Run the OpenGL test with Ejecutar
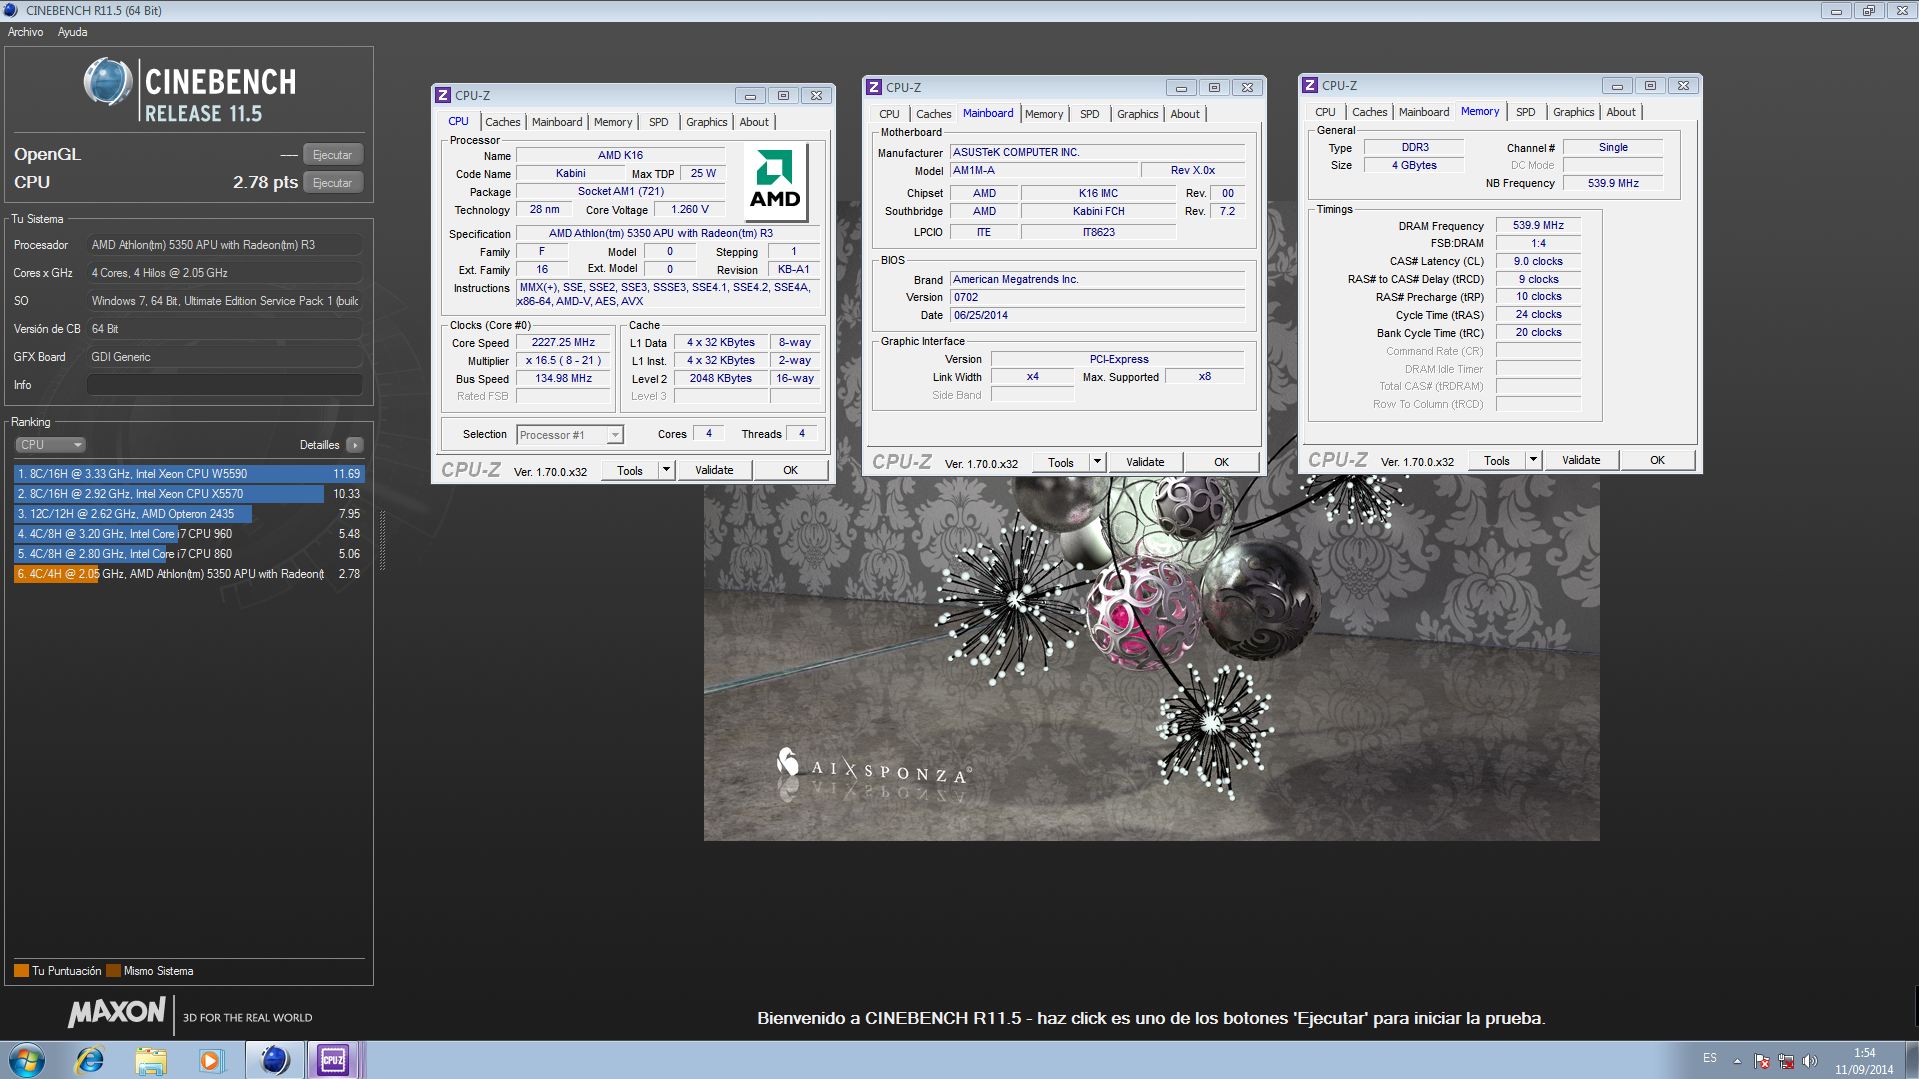This screenshot has height=1079, width=1919. (x=332, y=155)
